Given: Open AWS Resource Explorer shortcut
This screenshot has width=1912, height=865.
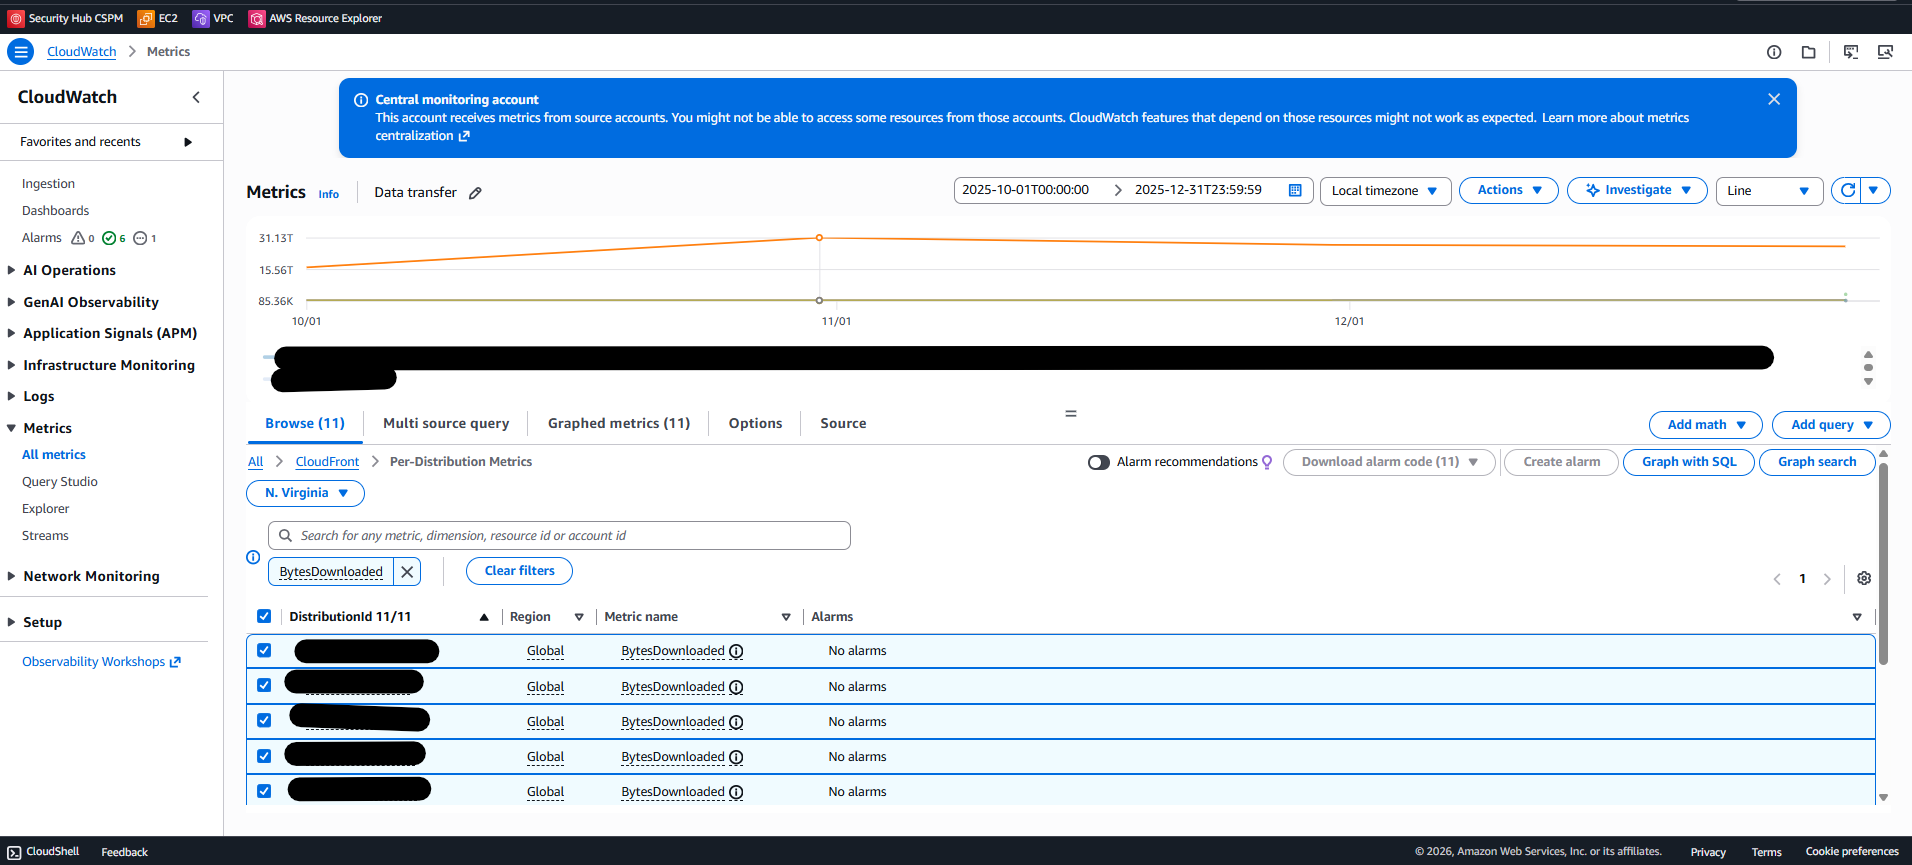Looking at the screenshot, I should [x=316, y=18].
